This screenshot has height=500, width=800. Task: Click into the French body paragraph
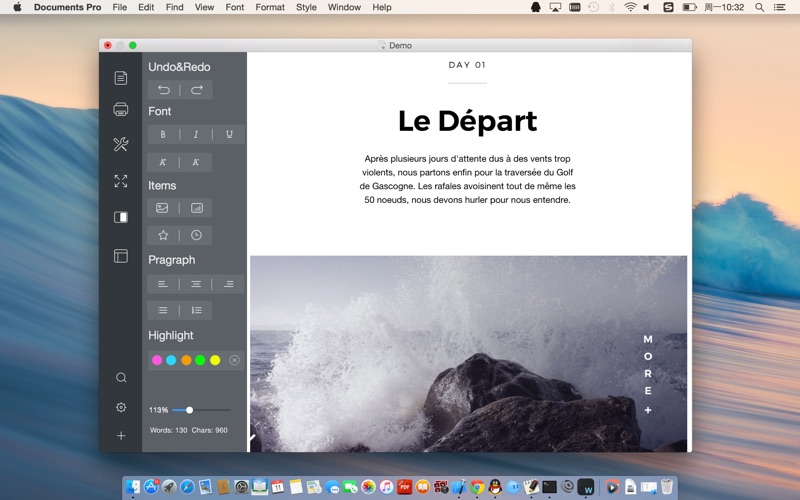tap(467, 179)
